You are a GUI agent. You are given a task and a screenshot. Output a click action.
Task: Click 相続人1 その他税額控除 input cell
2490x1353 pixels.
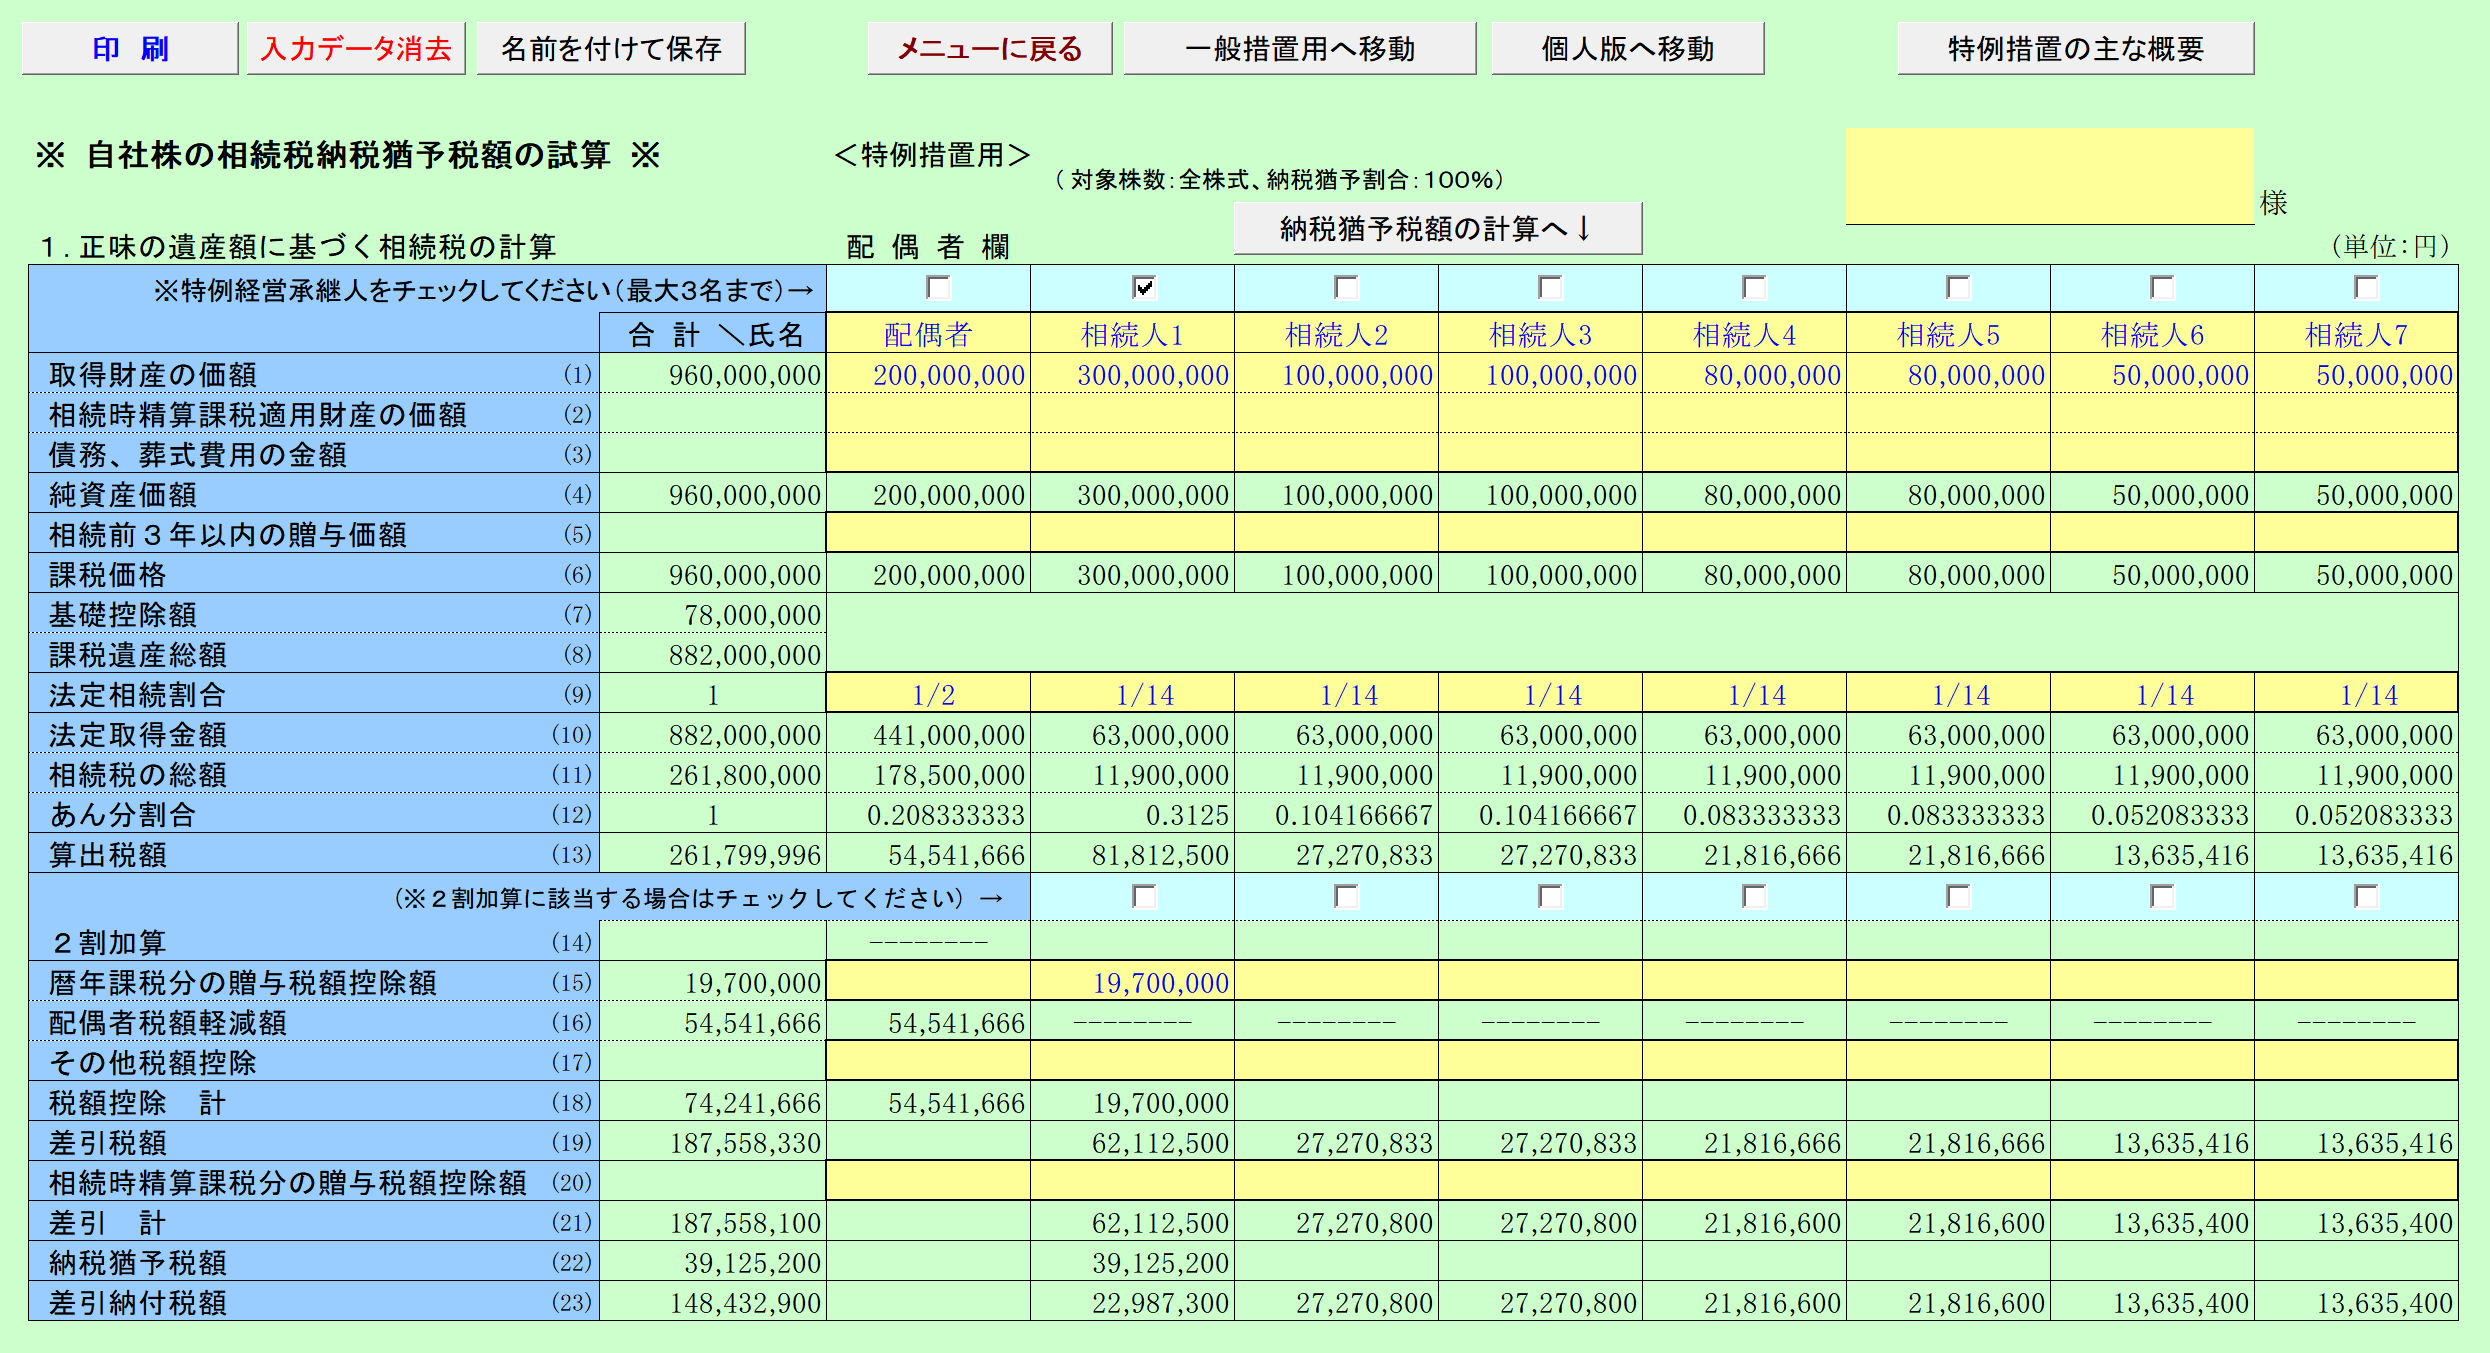(x=1132, y=1062)
